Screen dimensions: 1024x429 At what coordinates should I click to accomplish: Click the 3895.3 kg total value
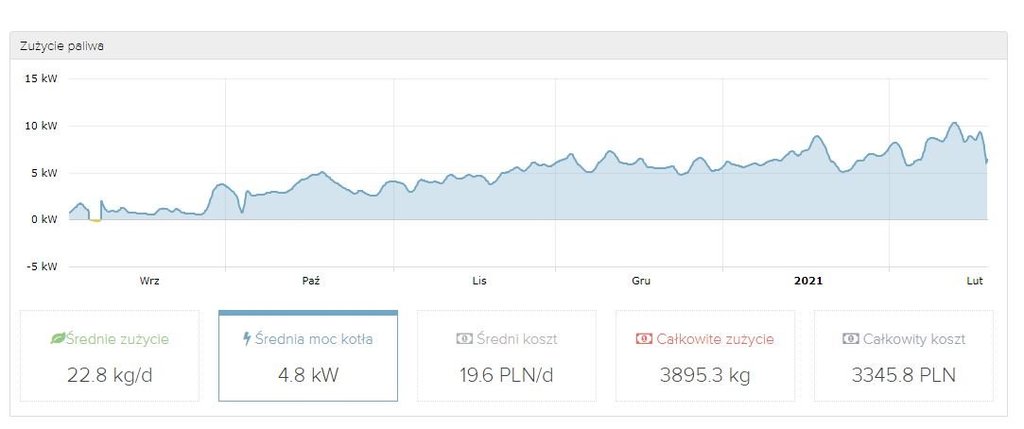coord(704,376)
